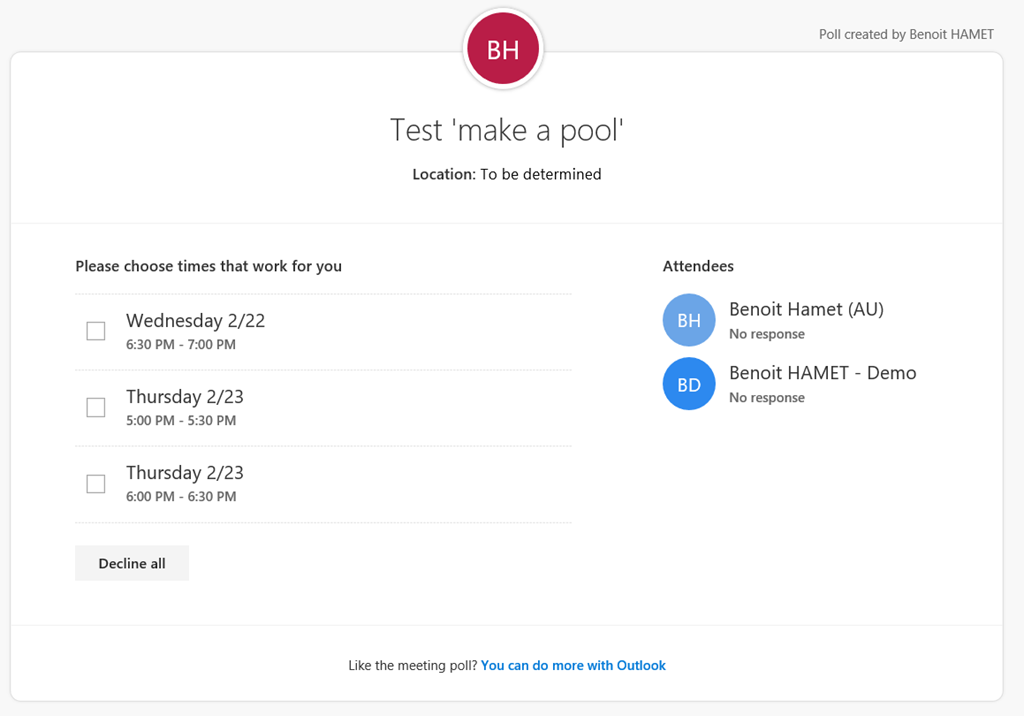
Task: Click the 'Location: To be determined' text
Action: [x=506, y=174]
